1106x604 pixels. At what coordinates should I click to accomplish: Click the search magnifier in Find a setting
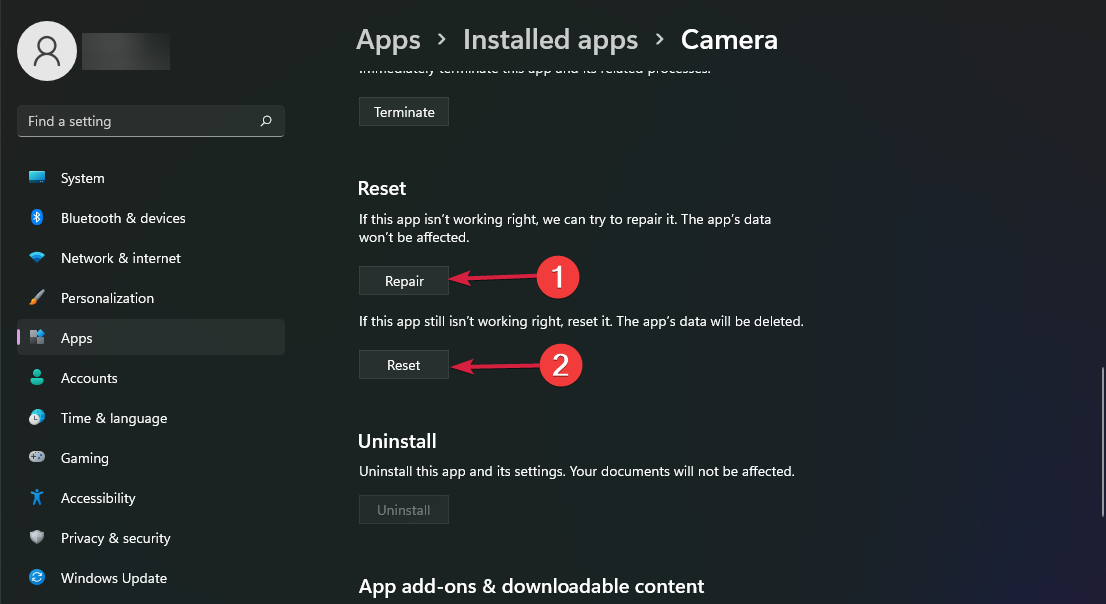click(266, 121)
